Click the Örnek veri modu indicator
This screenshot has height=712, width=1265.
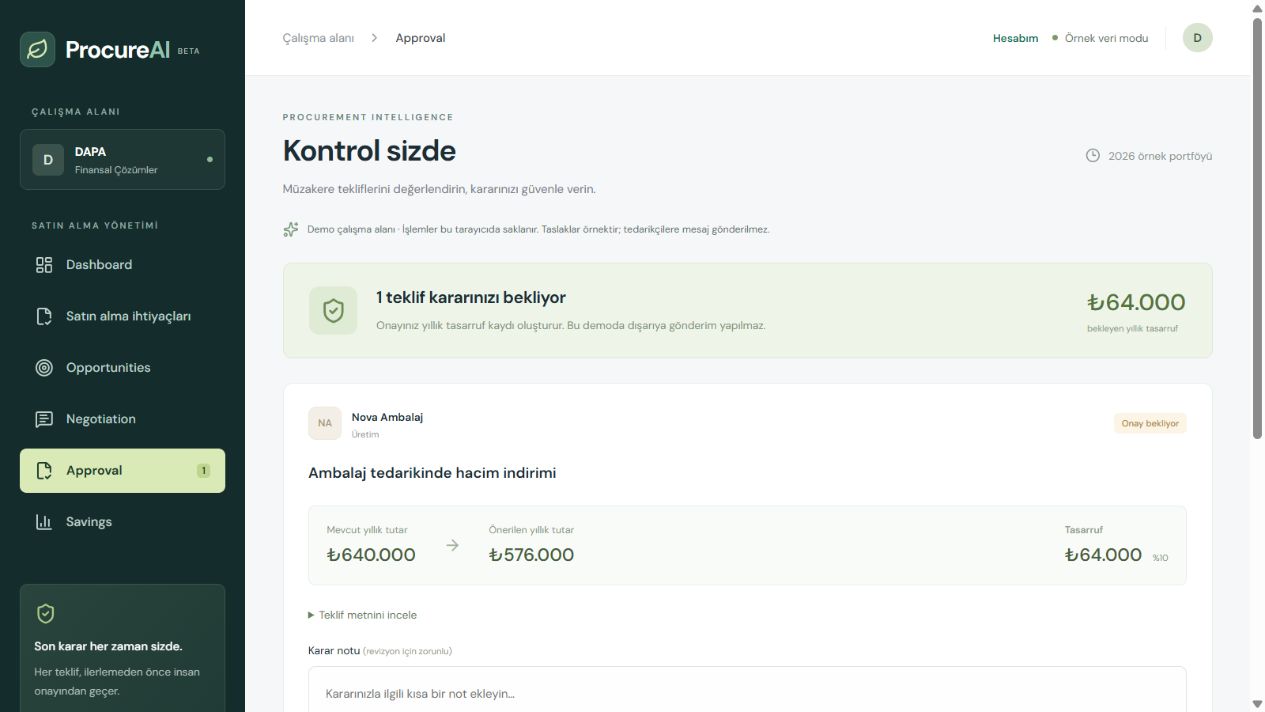1100,38
